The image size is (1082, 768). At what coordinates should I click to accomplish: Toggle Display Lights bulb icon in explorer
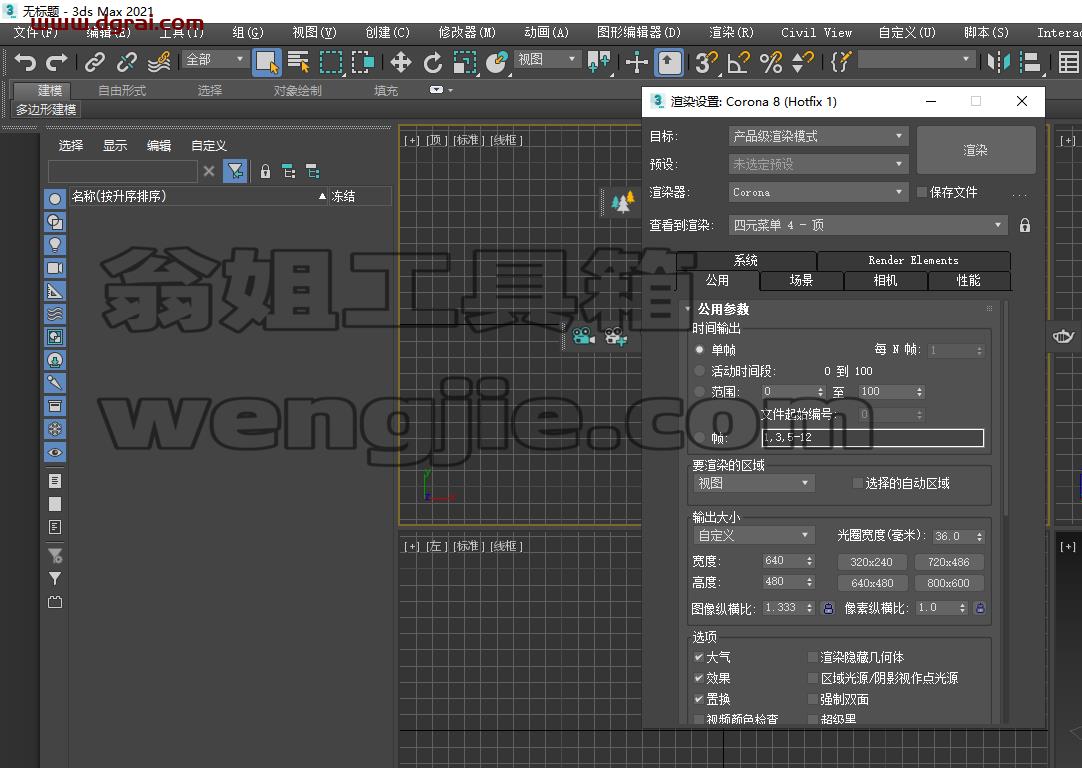coord(55,244)
